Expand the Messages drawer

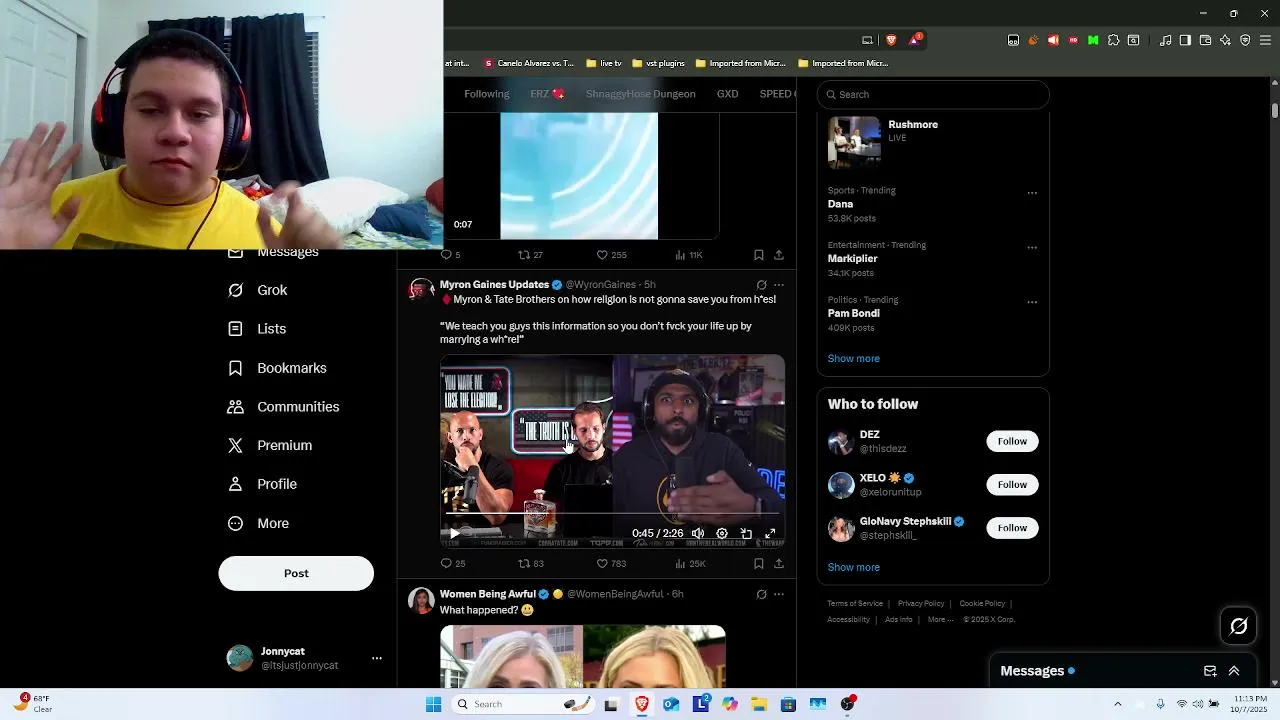pos(1234,671)
